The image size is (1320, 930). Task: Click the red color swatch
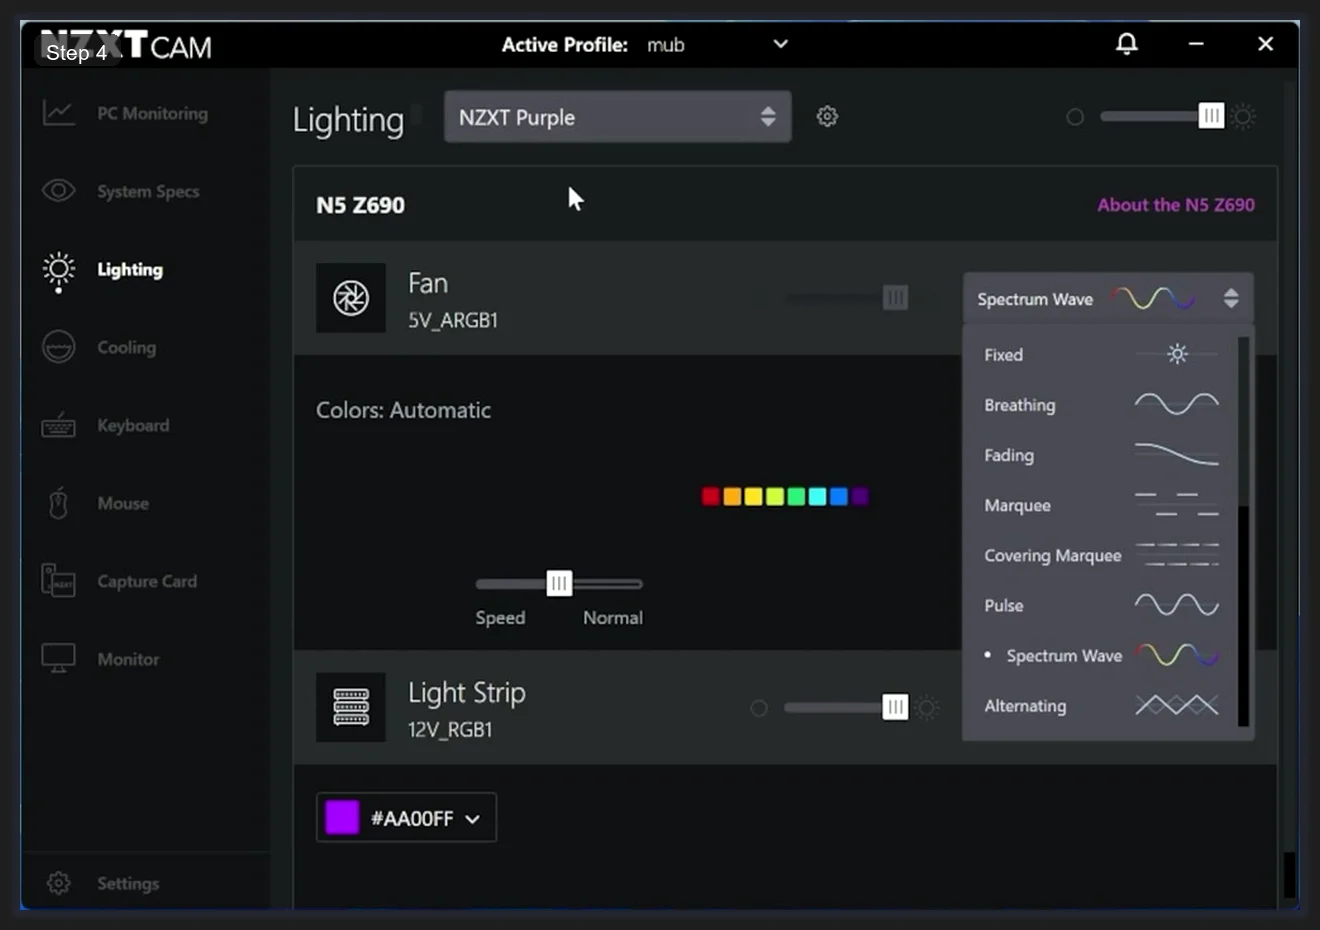click(x=710, y=496)
